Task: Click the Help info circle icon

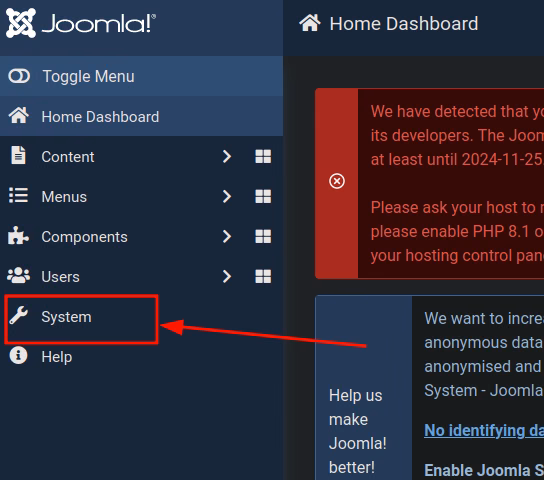Action: tap(18, 355)
